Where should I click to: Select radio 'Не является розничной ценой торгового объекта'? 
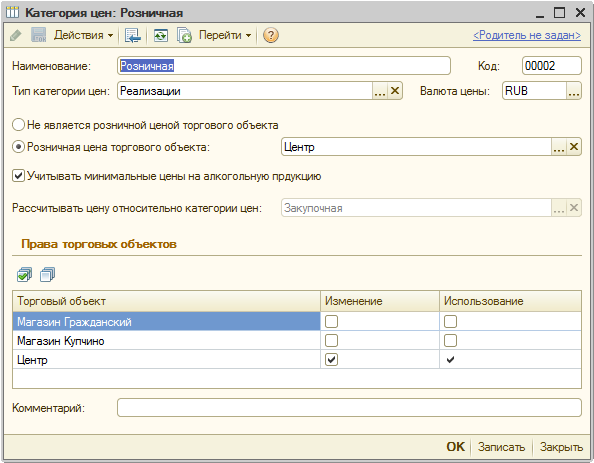click(18, 125)
